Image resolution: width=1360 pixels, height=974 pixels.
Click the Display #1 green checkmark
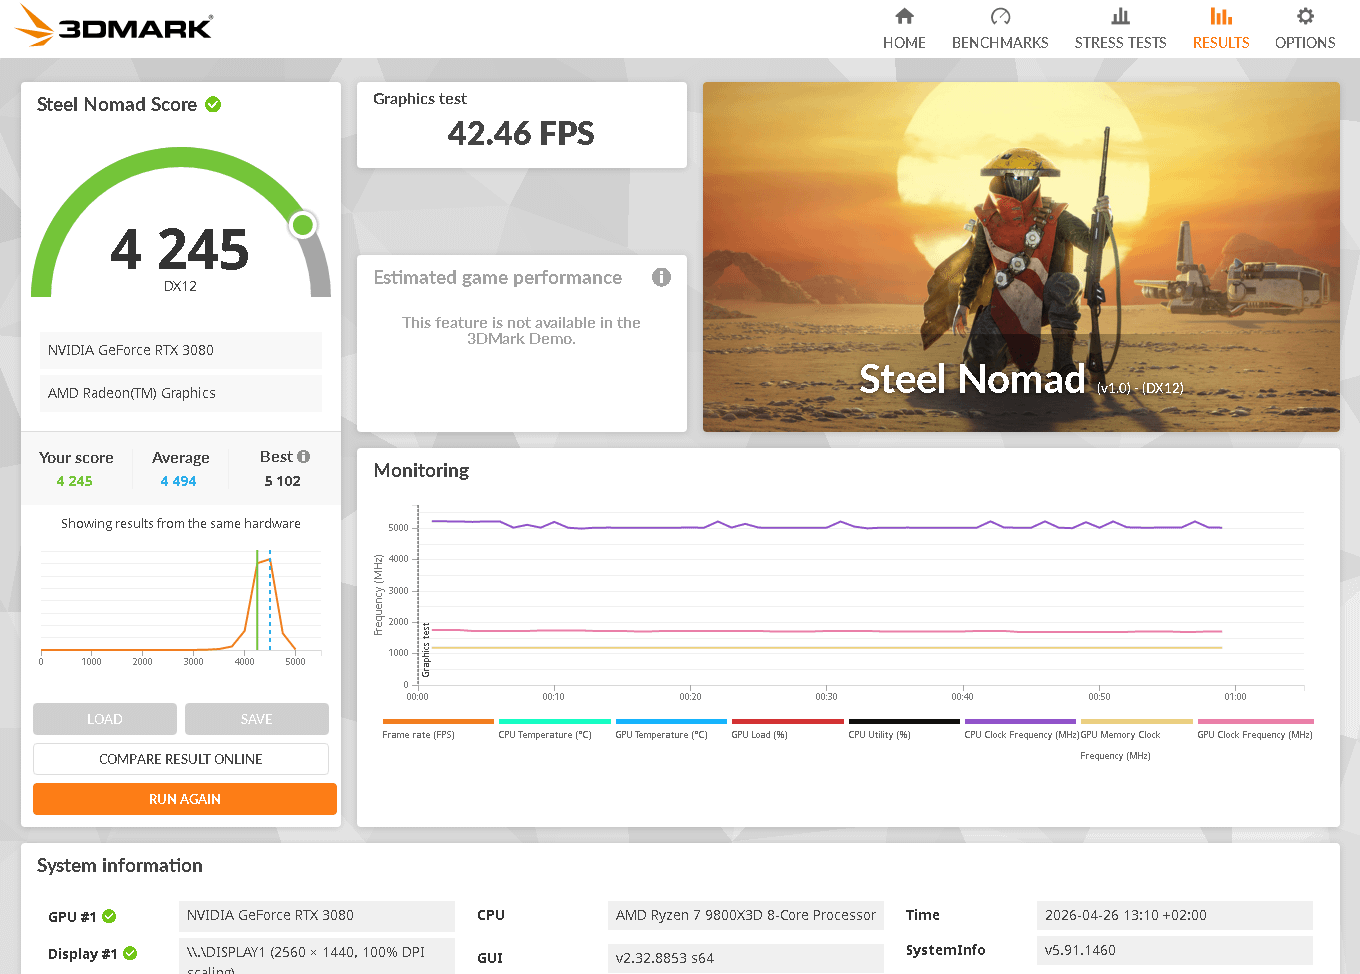tap(130, 954)
